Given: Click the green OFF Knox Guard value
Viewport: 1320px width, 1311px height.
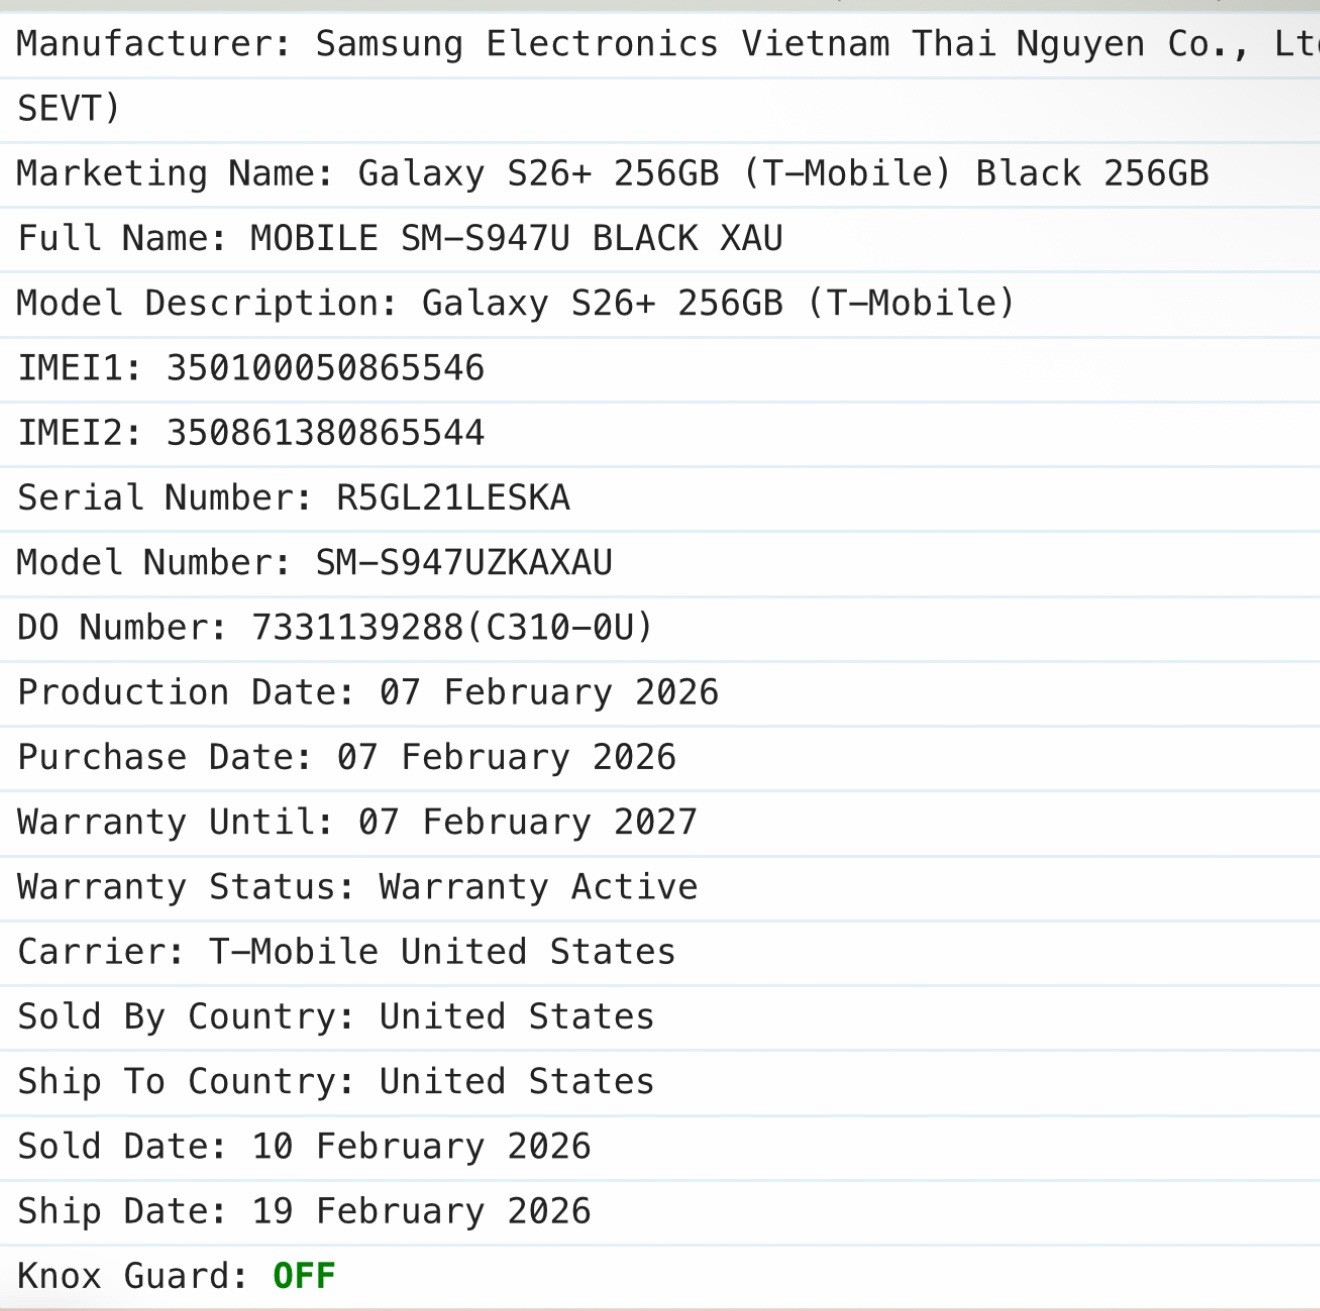Looking at the screenshot, I should point(304,1276).
